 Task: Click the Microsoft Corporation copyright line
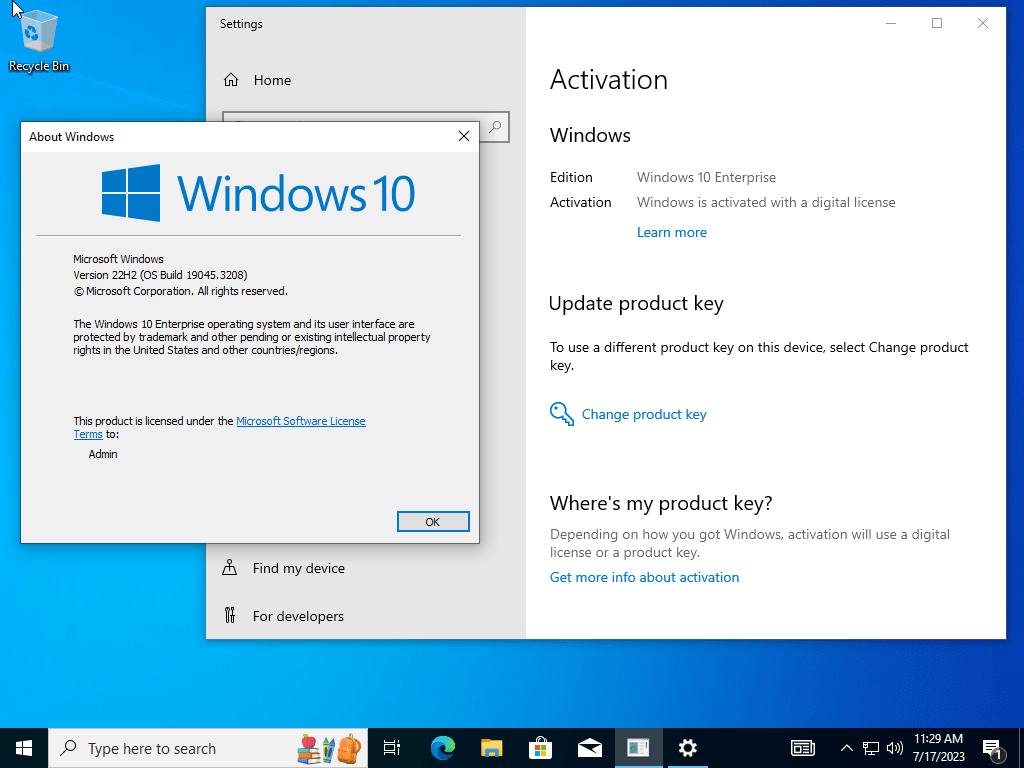(180, 291)
